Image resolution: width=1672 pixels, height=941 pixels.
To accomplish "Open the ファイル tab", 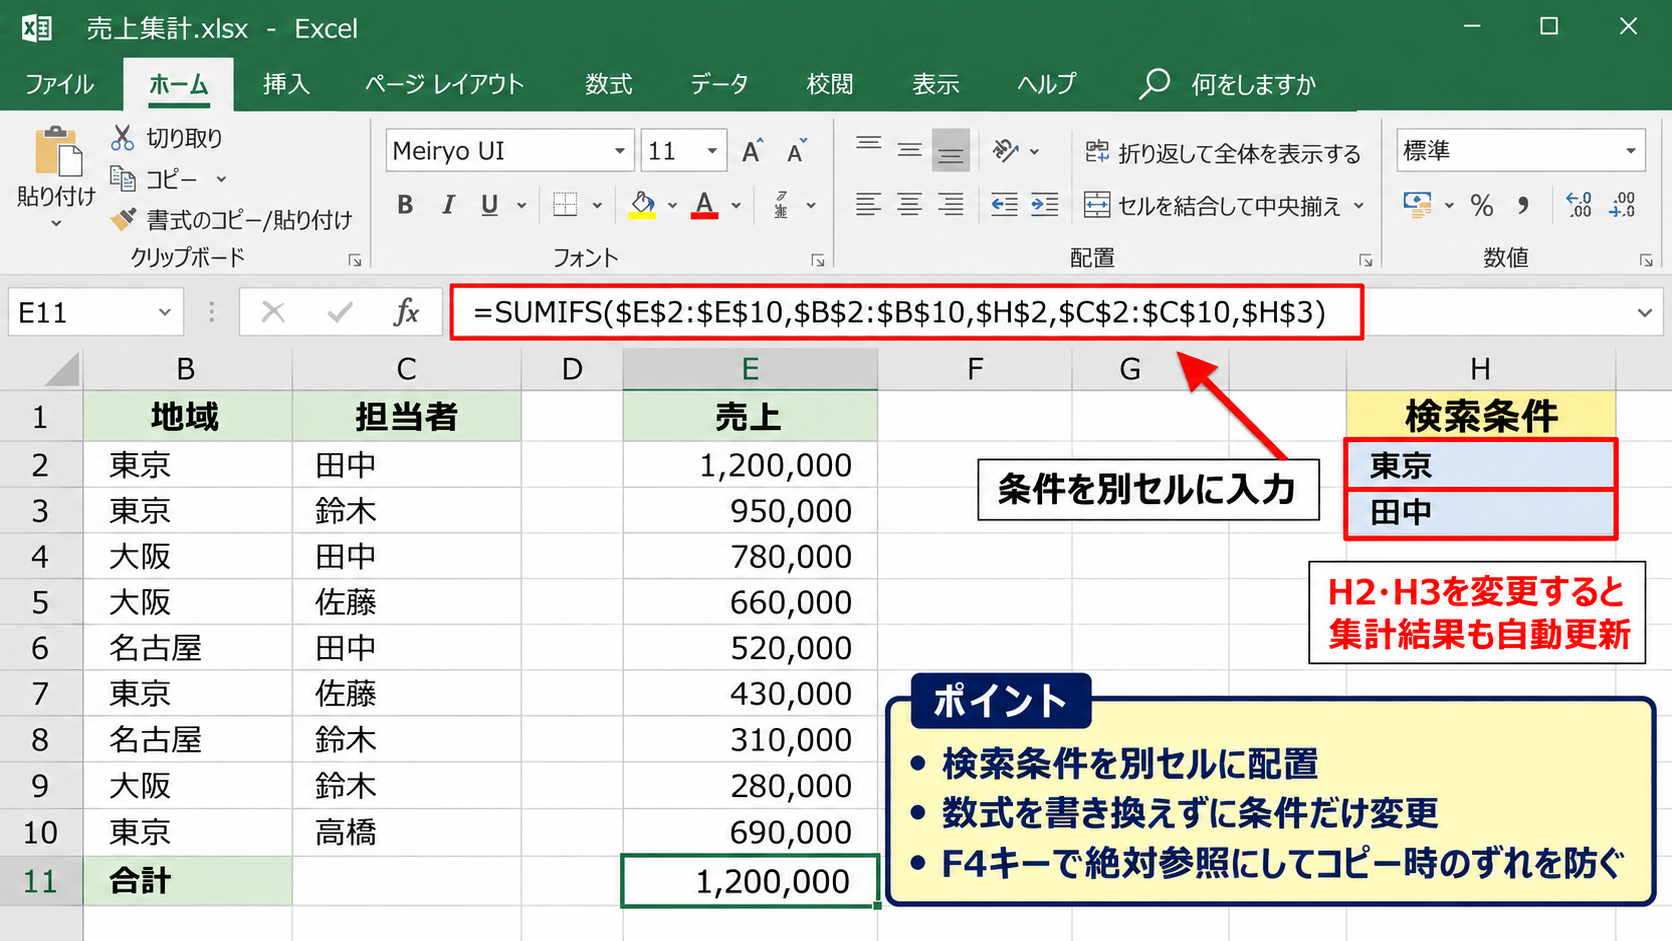I will click(x=59, y=84).
